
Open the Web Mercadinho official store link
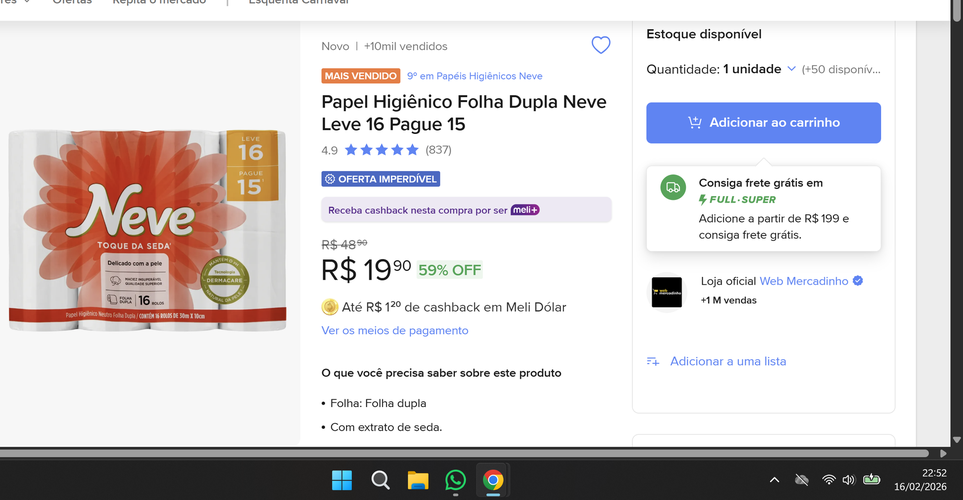803,281
